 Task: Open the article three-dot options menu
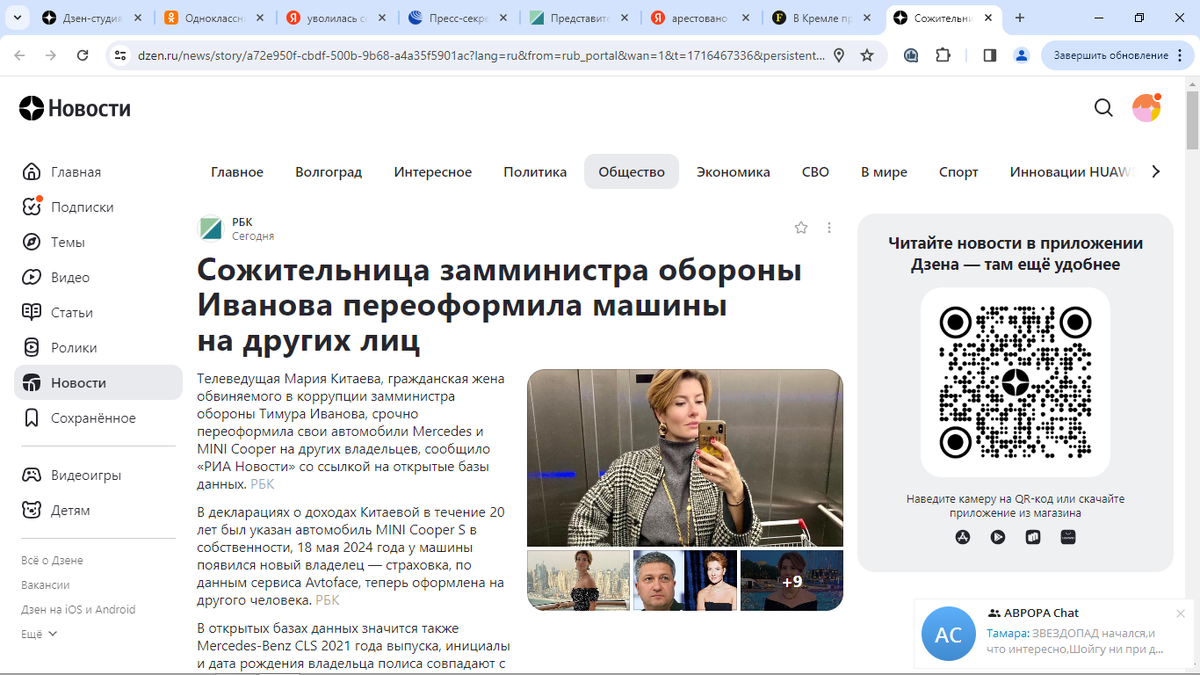pyautogui.click(x=829, y=228)
